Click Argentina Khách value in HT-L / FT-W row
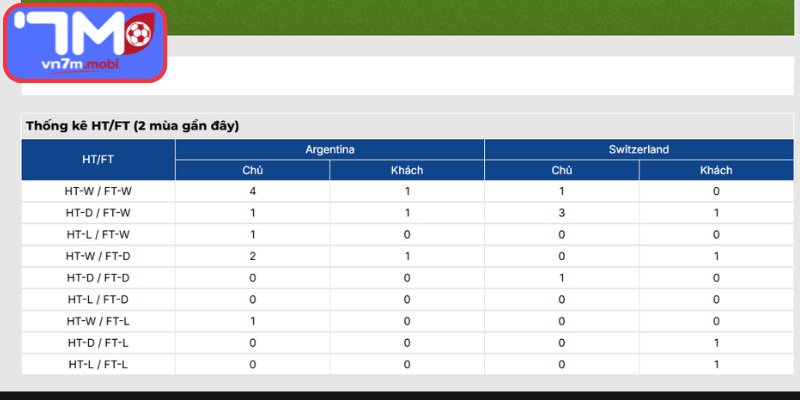Viewport: 800px width, 400px height. click(x=407, y=235)
